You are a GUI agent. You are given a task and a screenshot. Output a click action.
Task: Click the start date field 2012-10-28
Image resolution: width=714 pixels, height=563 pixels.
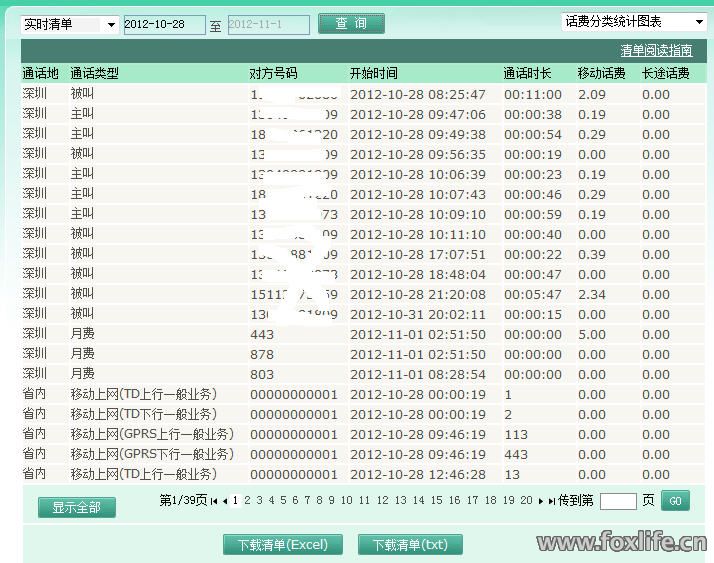point(163,24)
